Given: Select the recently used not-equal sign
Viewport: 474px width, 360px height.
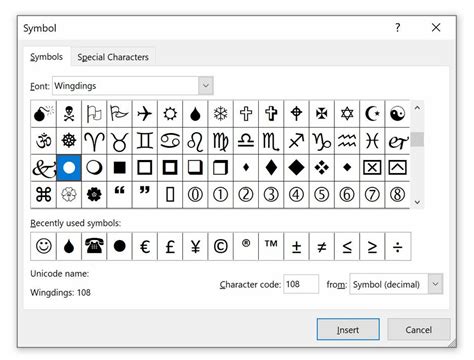Looking at the screenshot, I should [x=322, y=247].
